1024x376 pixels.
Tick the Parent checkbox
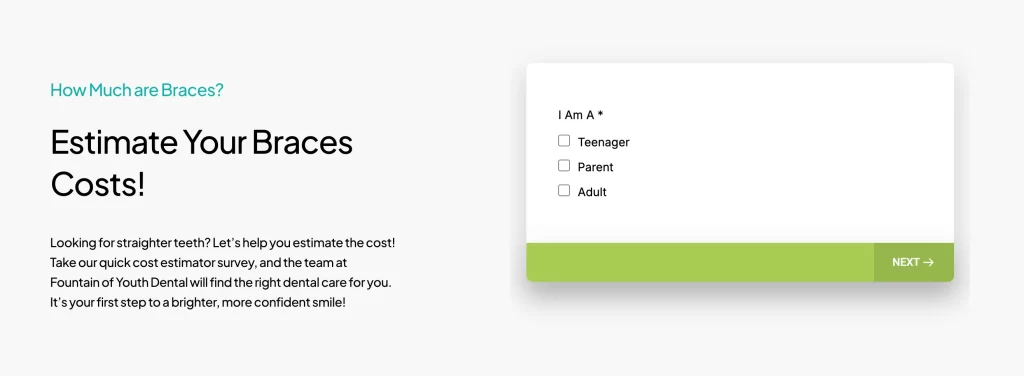tap(564, 166)
